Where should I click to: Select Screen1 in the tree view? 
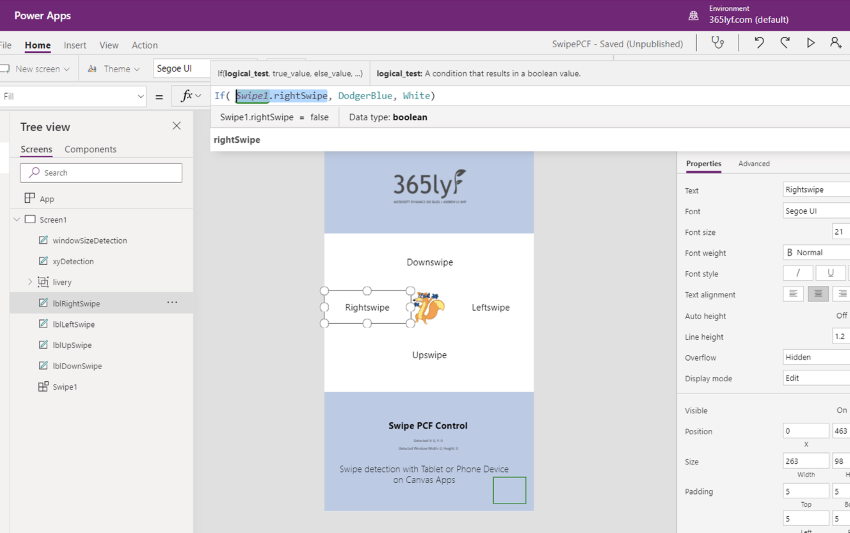coord(53,220)
